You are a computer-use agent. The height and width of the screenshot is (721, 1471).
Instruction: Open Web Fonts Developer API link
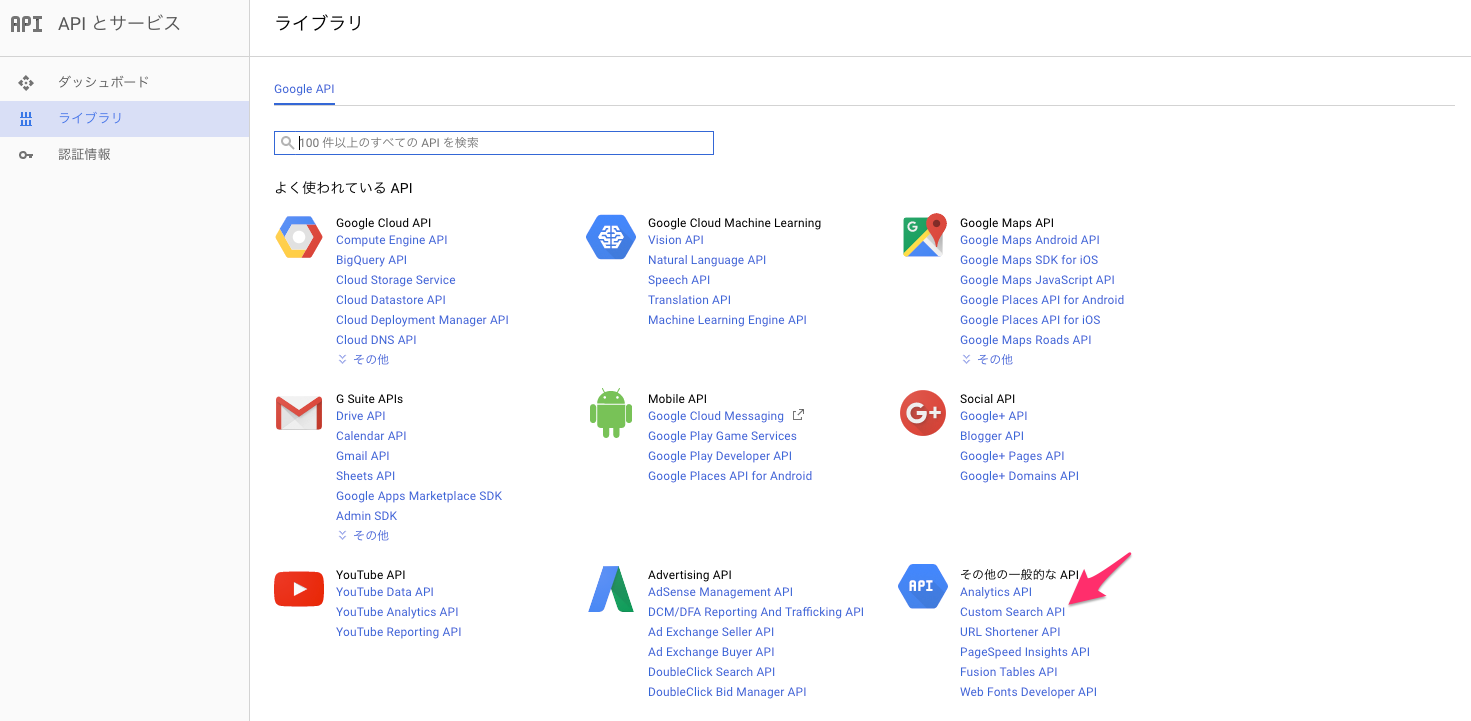1028,692
